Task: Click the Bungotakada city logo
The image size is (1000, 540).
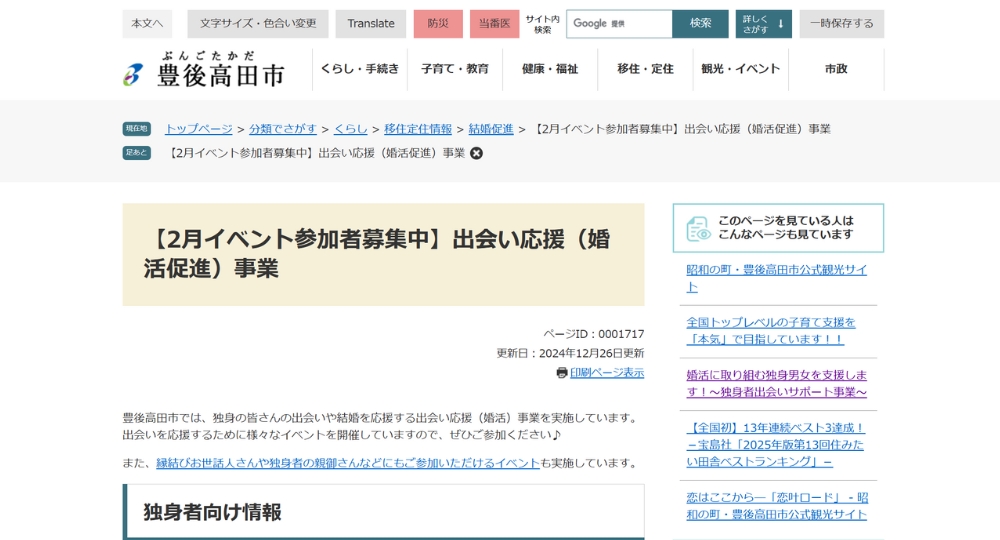Action: (x=204, y=69)
